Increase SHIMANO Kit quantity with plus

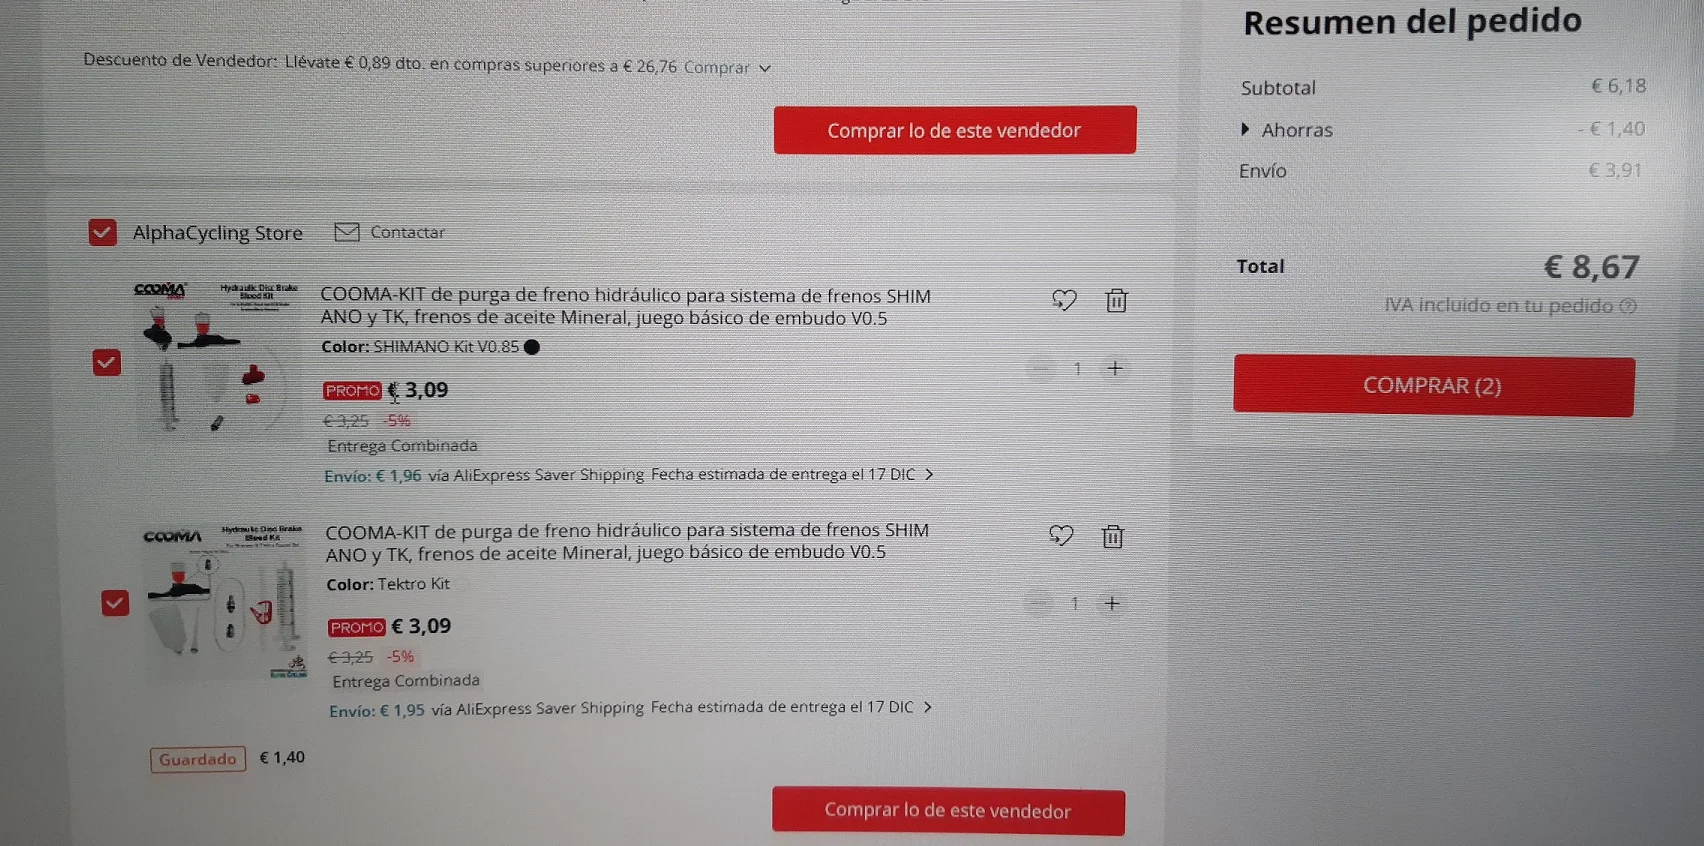click(1115, 368)
